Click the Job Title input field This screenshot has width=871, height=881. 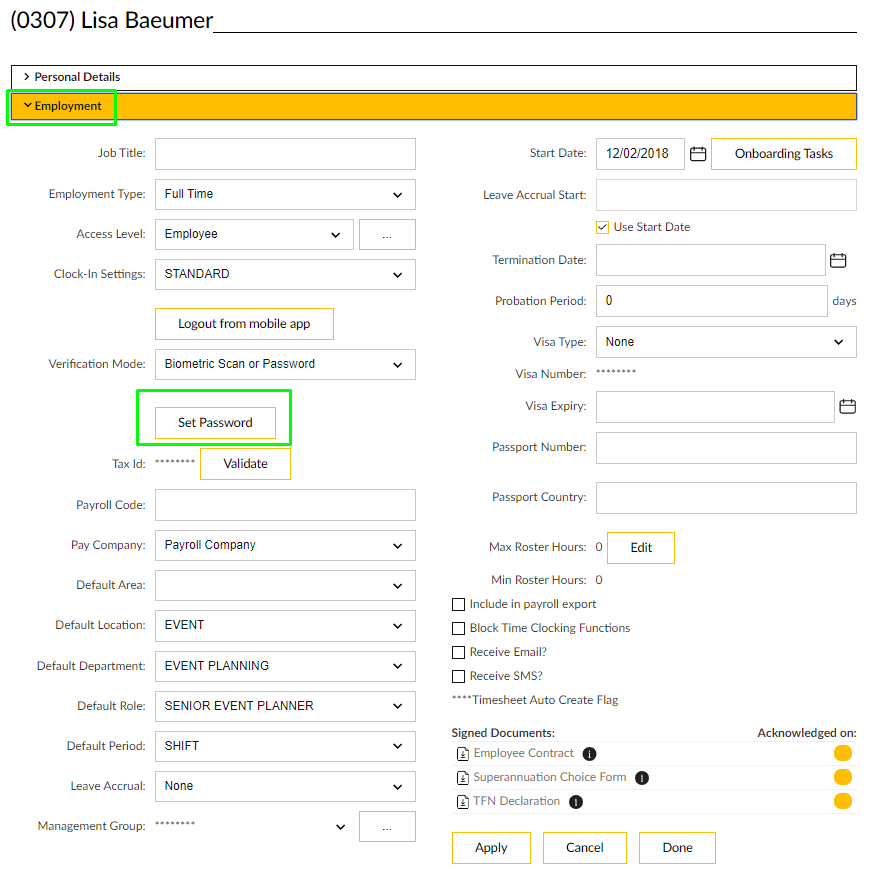[x=285, y=154]
